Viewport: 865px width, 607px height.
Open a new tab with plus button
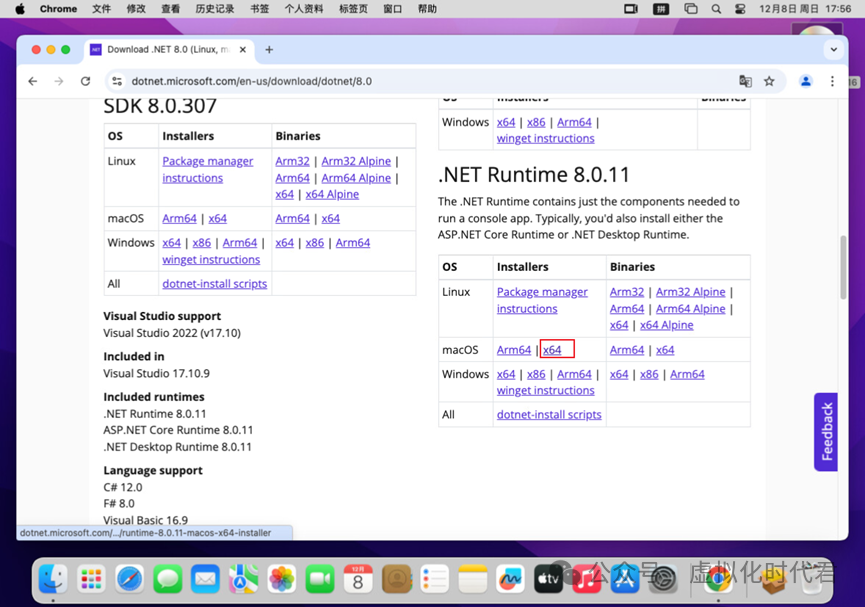(x=269, y=50)
